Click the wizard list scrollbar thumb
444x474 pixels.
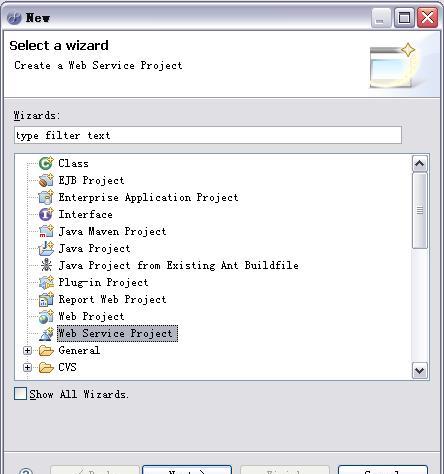click(420, 211)
